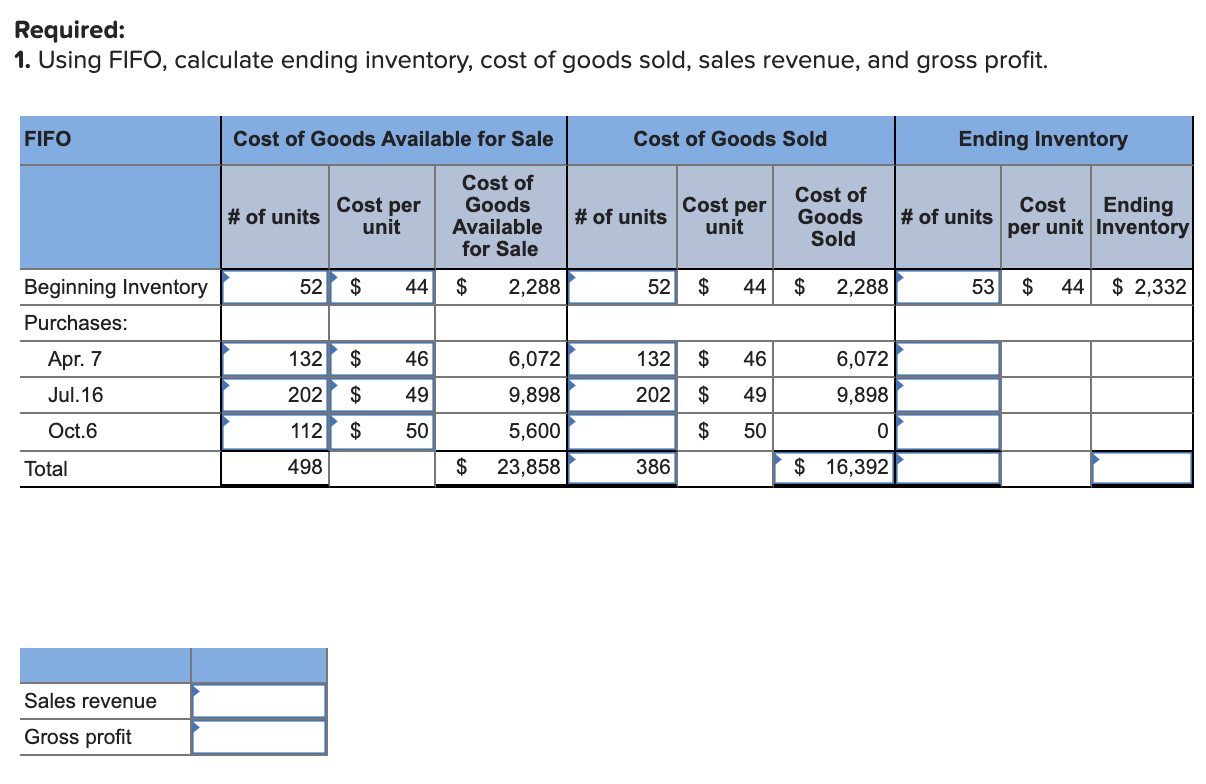The image size is (1206, 784).
Task: Click the FIFO header cell
Action: 120,140
